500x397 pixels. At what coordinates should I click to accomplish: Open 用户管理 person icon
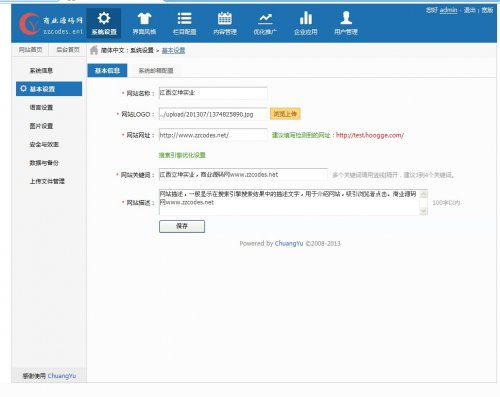(x=346, y=18)
